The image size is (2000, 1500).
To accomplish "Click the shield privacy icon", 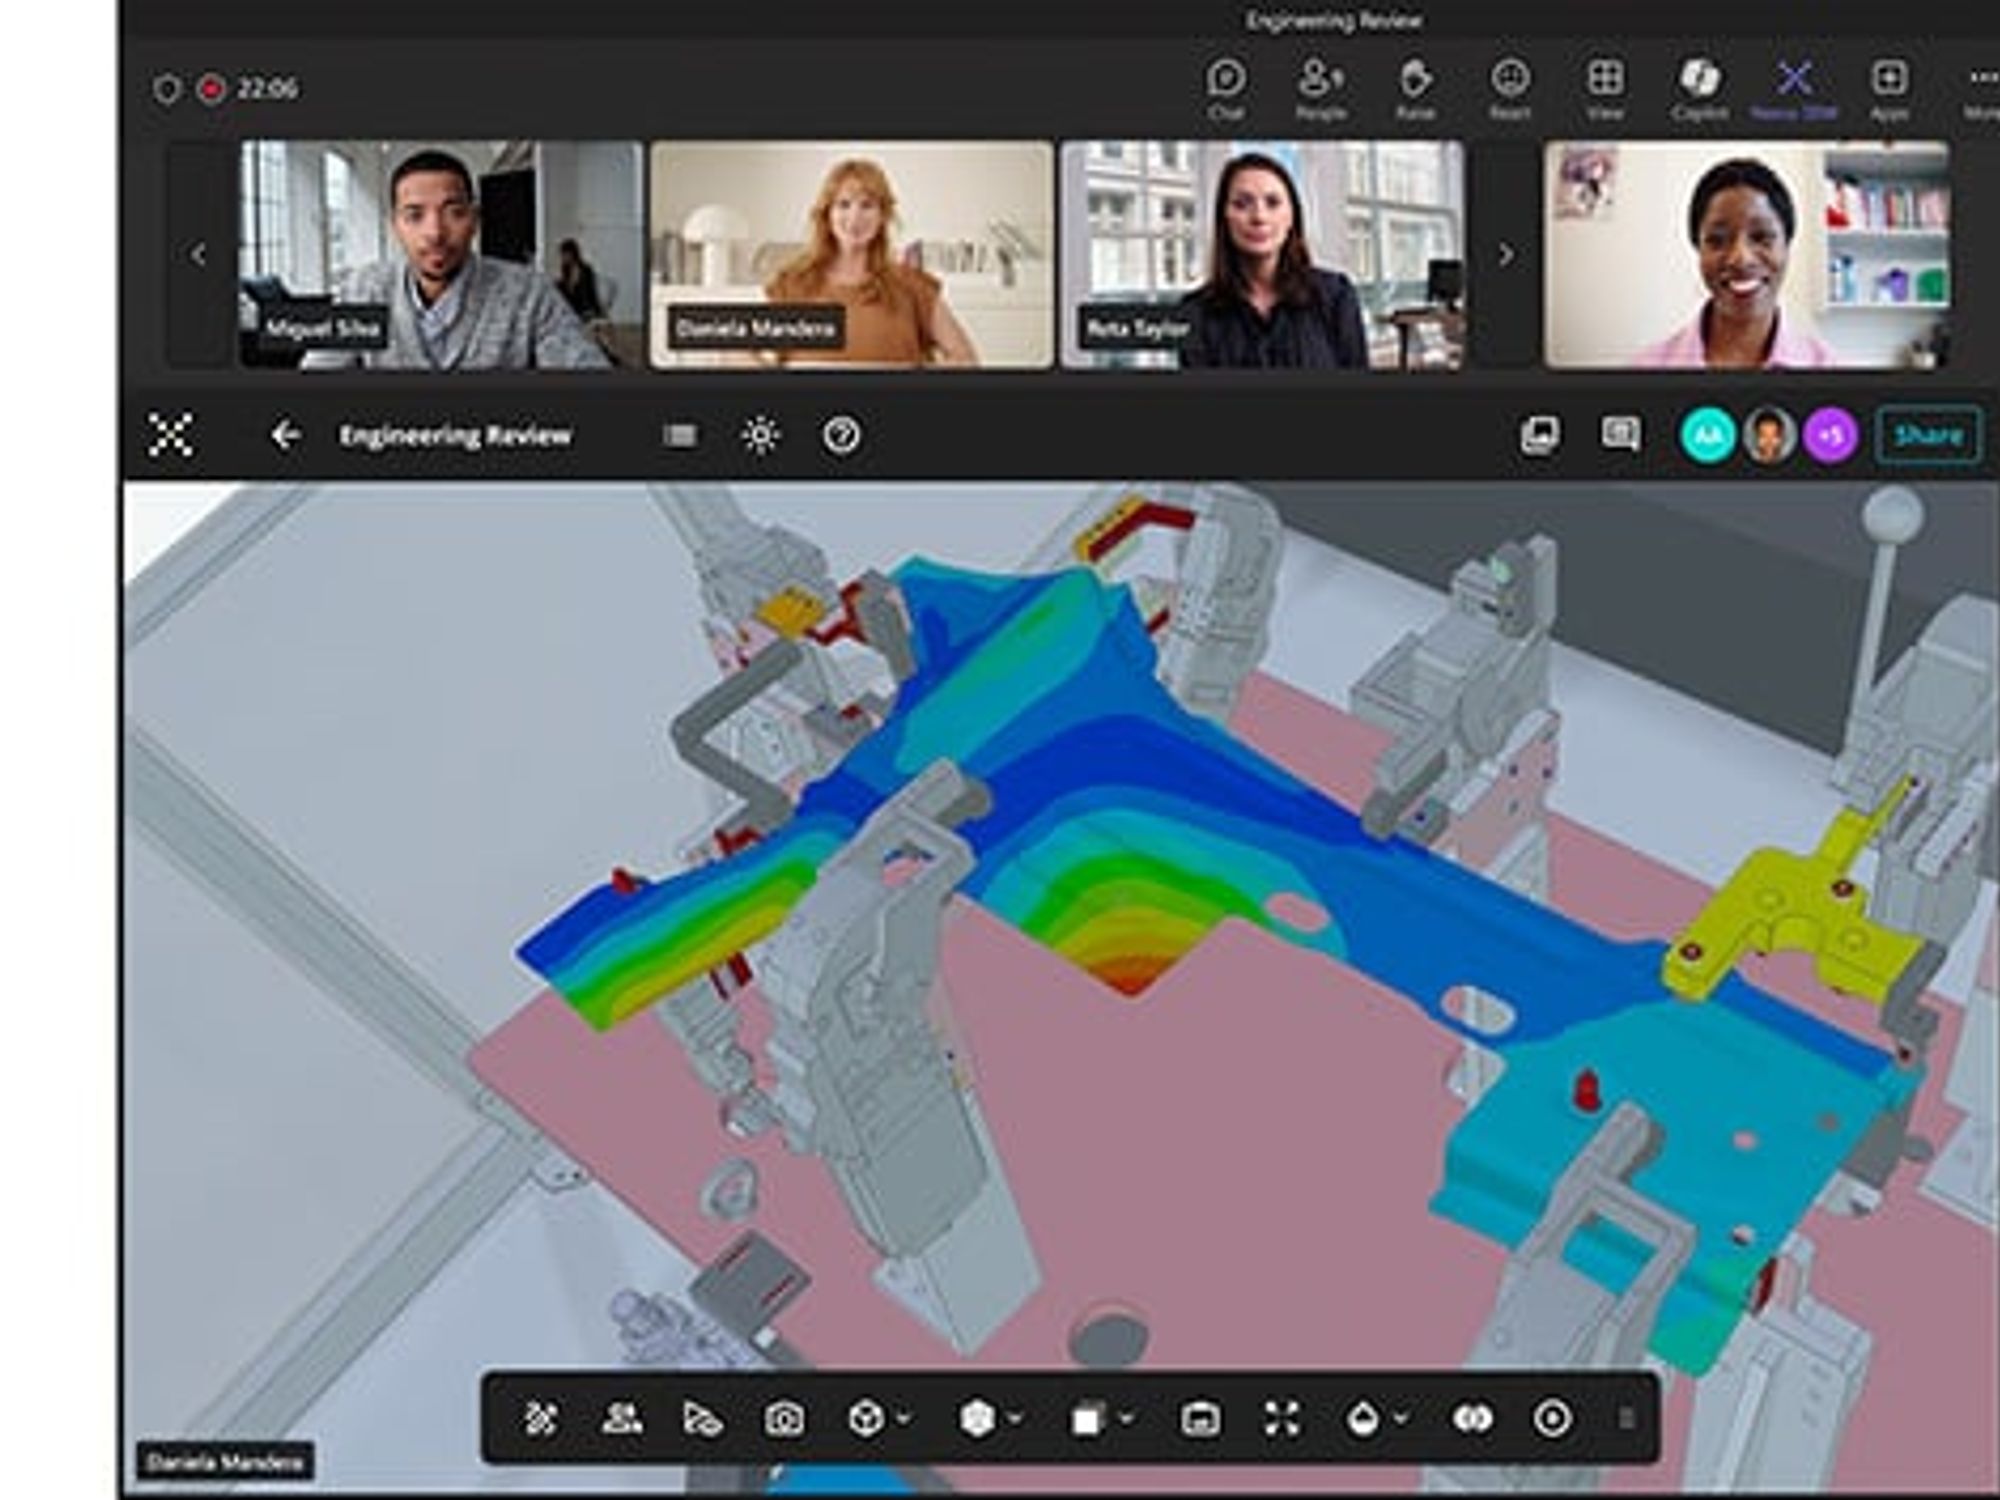I will 166,89.
